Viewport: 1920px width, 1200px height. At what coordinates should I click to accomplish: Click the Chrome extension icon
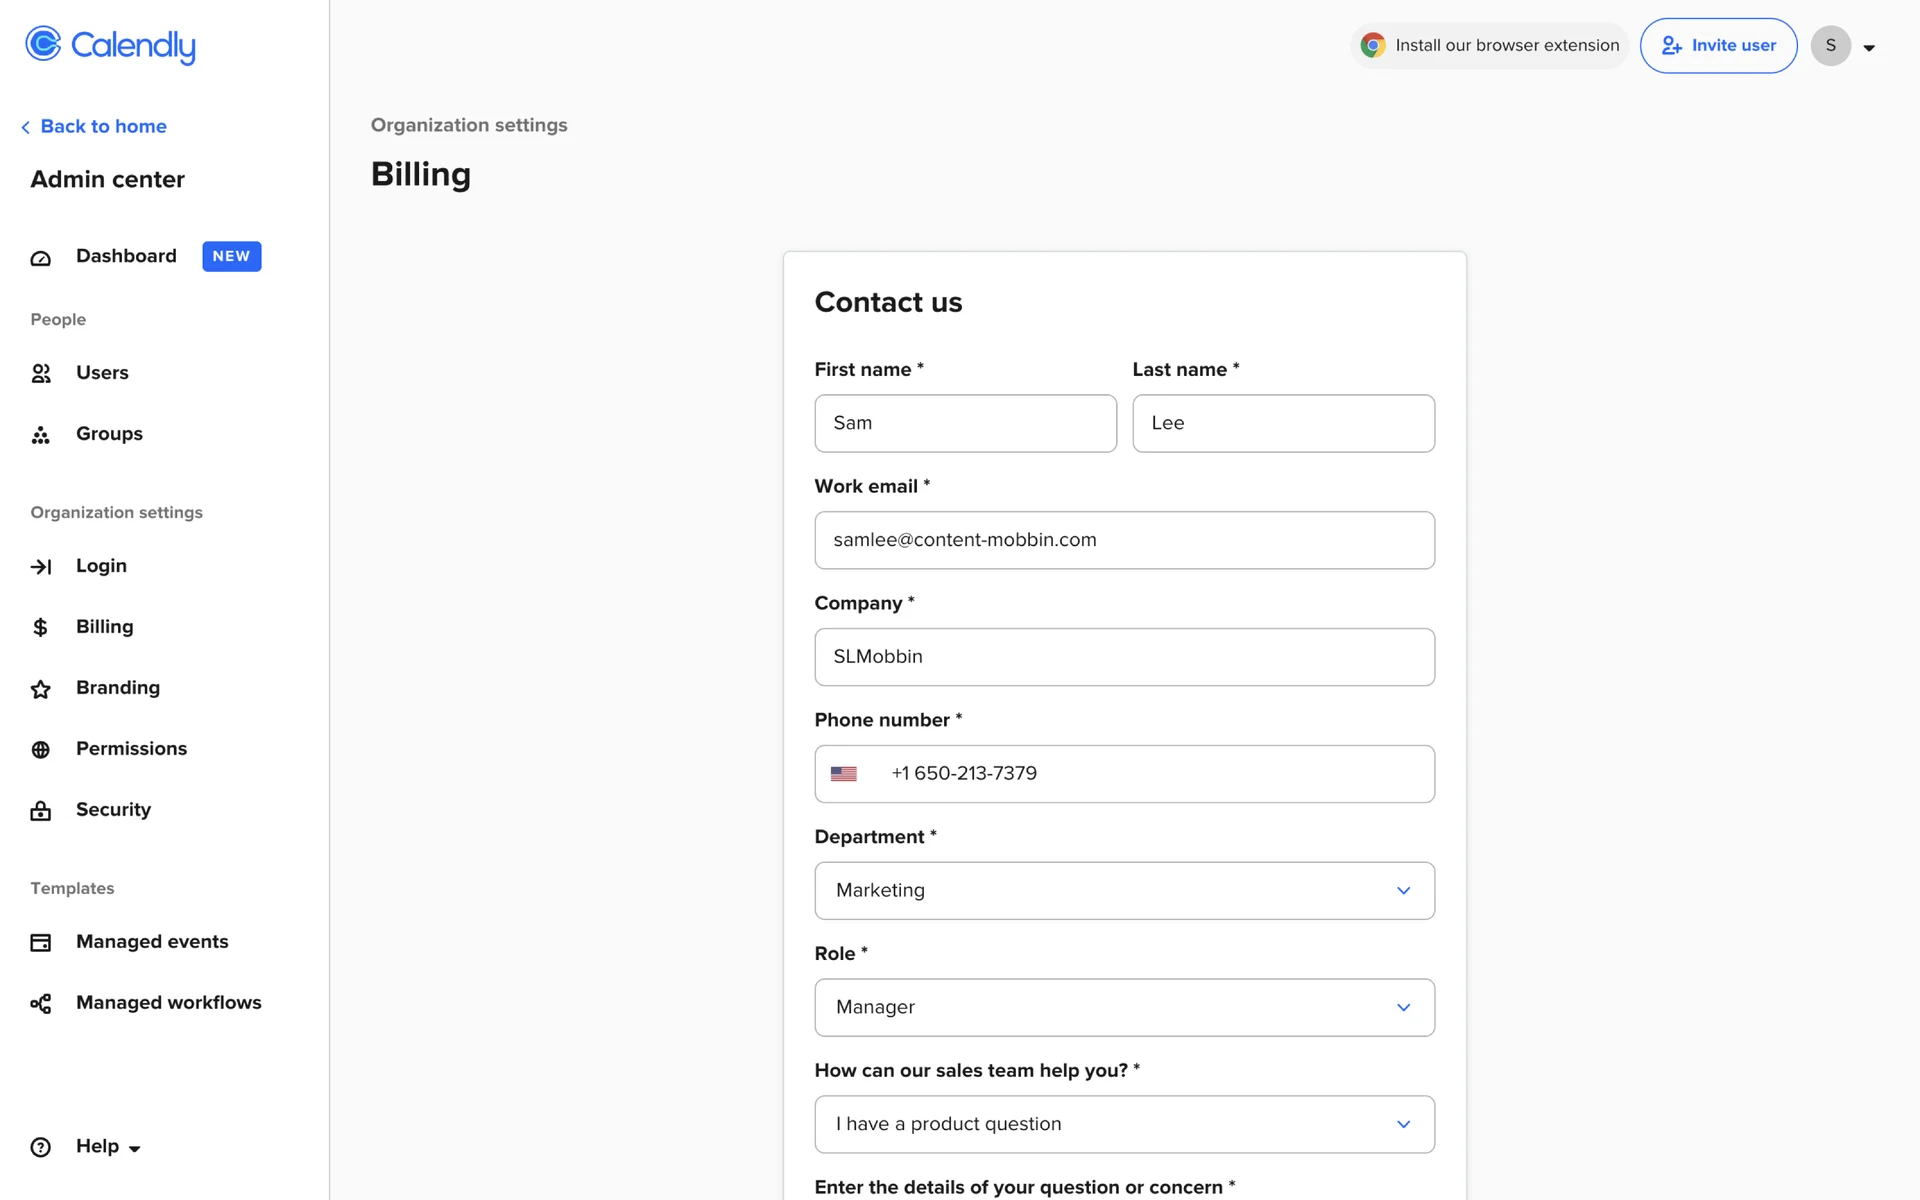(1373, 45)
